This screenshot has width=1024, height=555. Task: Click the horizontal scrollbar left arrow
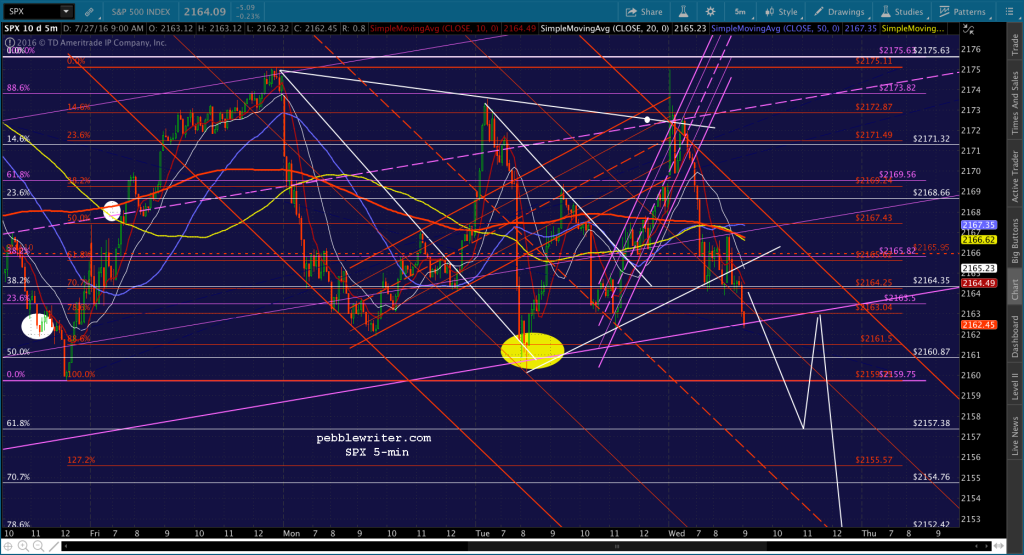(x=66, y=547)
